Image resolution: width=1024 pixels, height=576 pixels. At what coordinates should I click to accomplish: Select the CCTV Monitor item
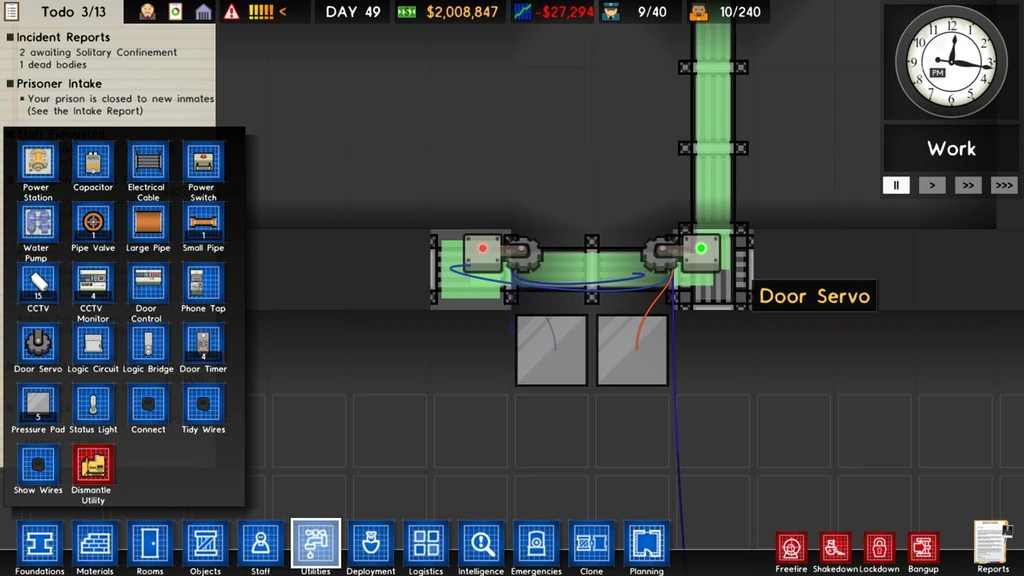pyautogui.click(x=93, y=283)
